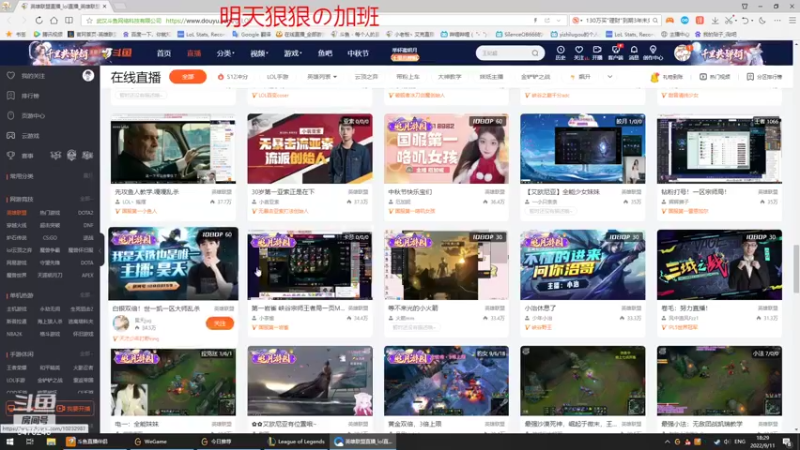Open Windows notification center icon
Screen dimensions: 800x450
788,442
